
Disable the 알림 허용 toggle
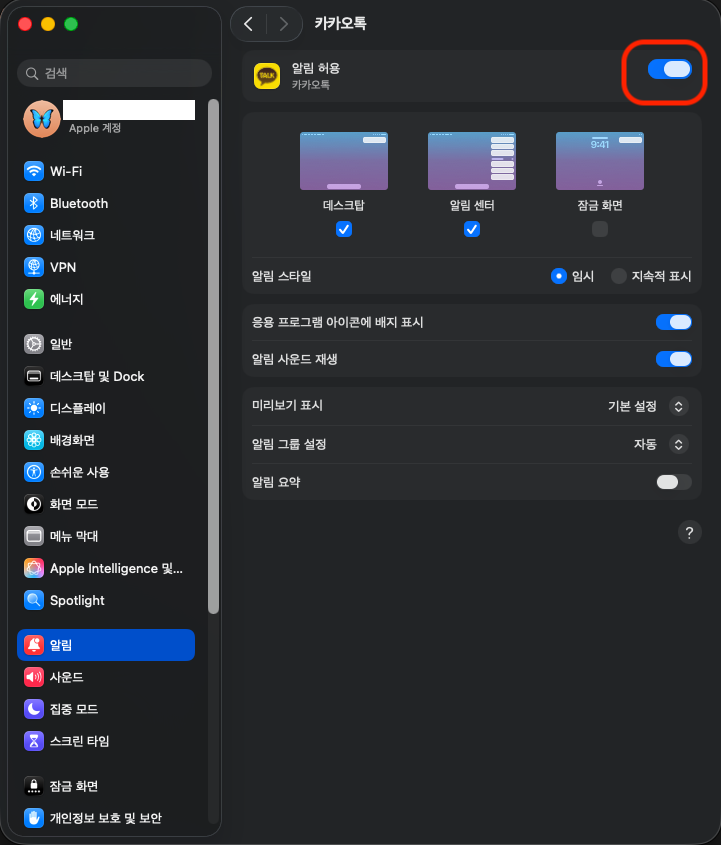click(x=669, y=69)
